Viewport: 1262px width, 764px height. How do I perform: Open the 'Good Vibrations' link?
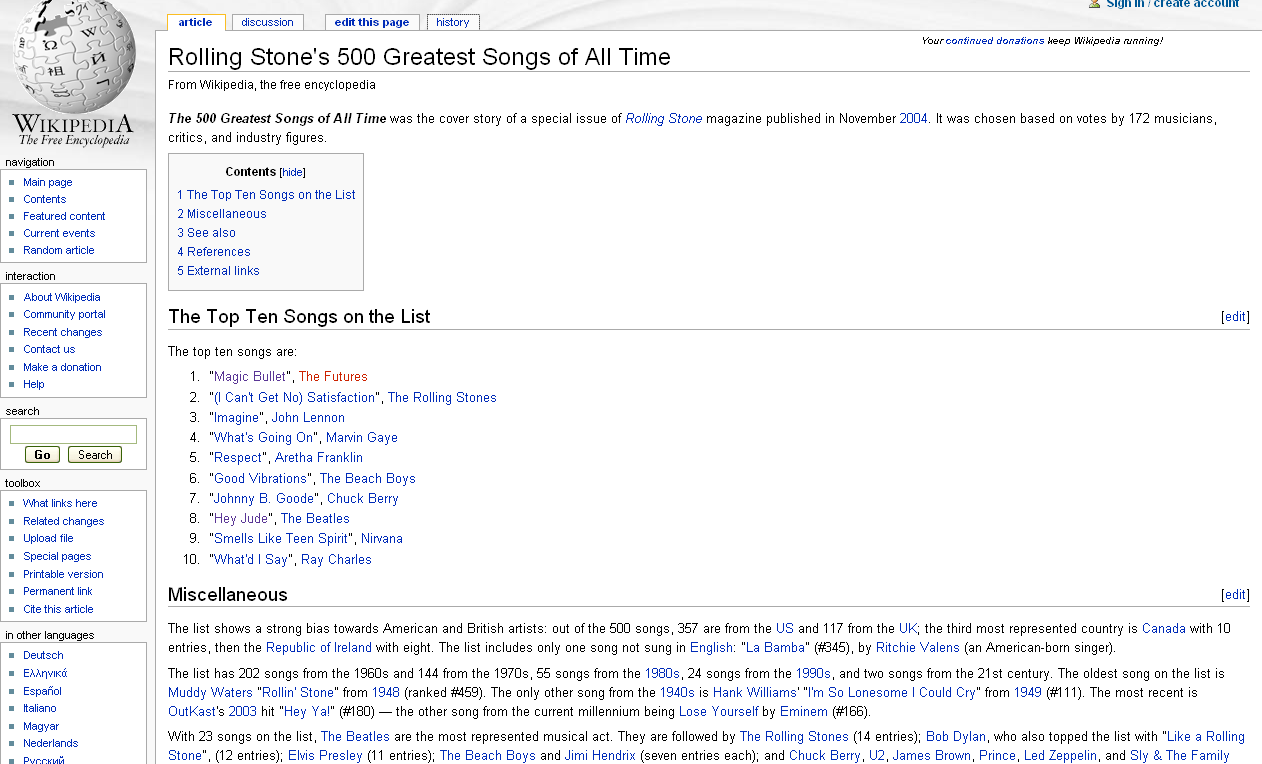click(261, 479)
